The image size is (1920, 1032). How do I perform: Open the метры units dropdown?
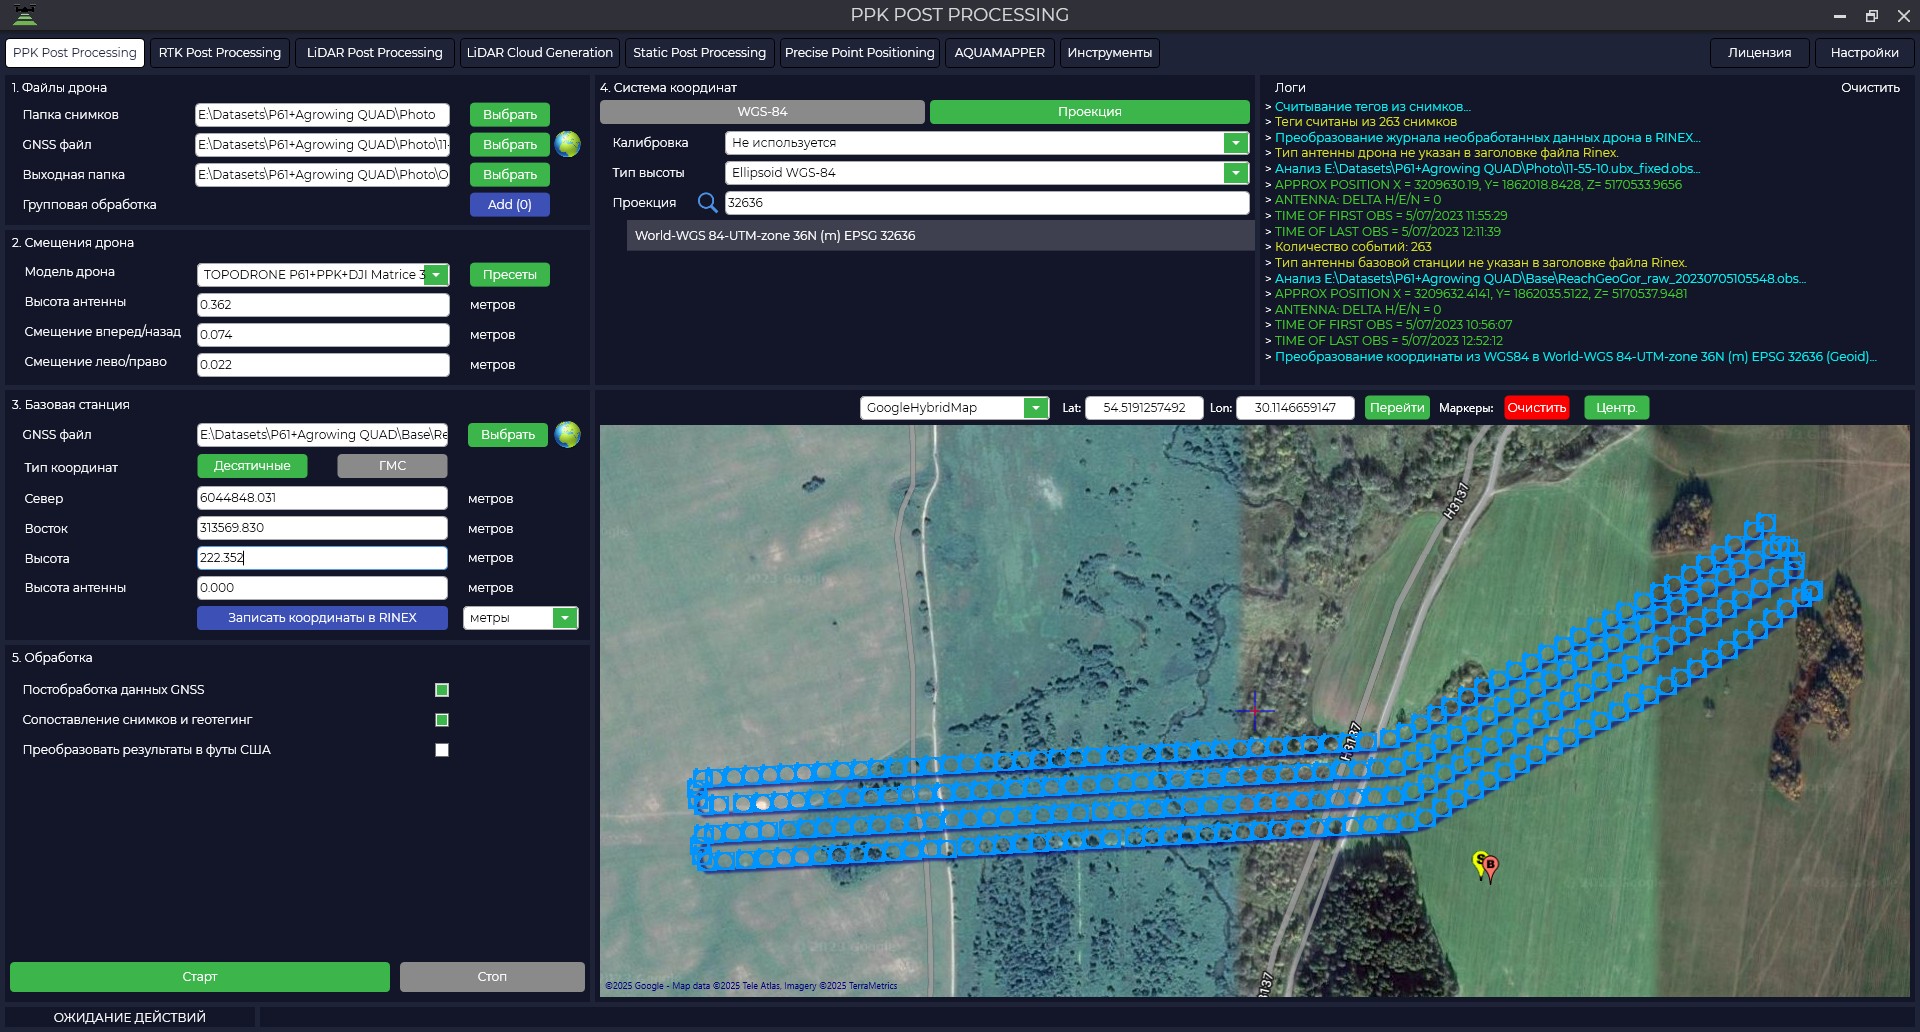coord(565,618)
